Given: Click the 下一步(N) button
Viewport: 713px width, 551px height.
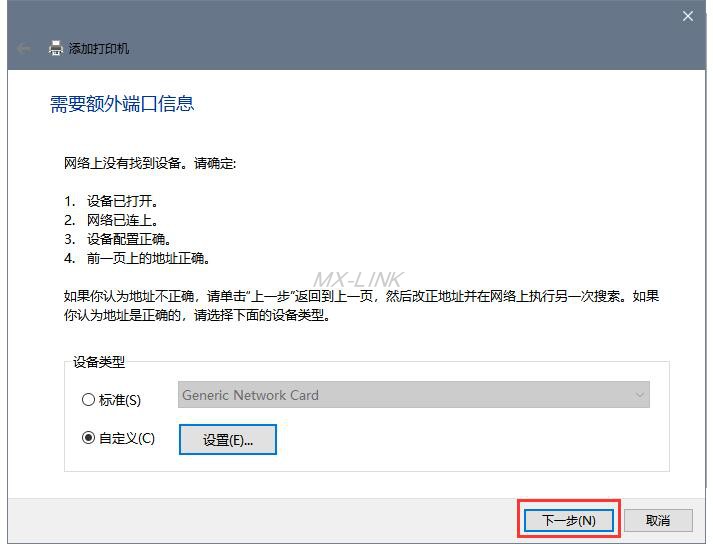Looking at the screenshot, I should coord(568,520).
